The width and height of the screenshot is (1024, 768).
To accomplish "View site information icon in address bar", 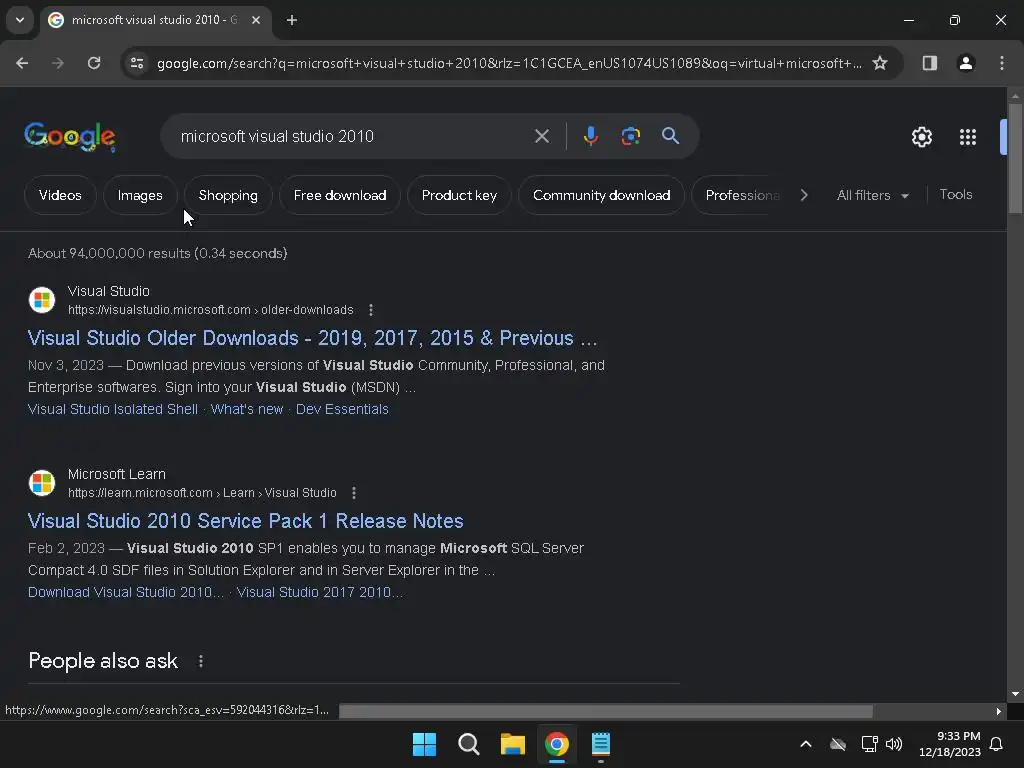I will tap(137, 63).
